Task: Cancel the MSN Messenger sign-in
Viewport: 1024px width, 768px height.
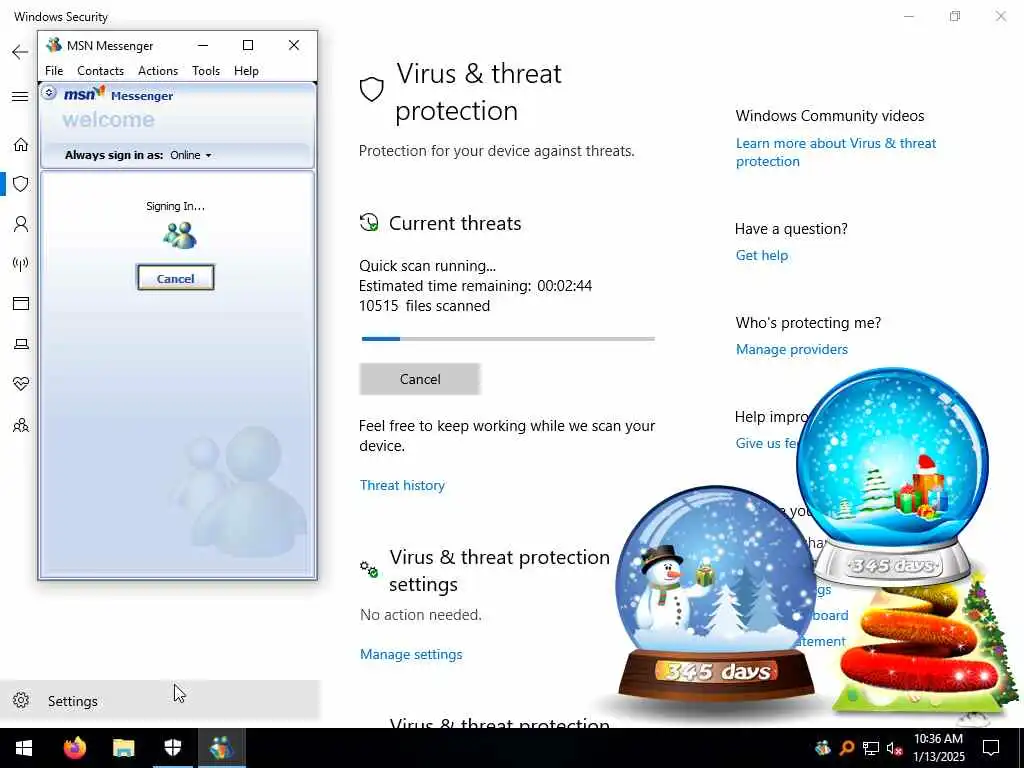Action: 176,278
